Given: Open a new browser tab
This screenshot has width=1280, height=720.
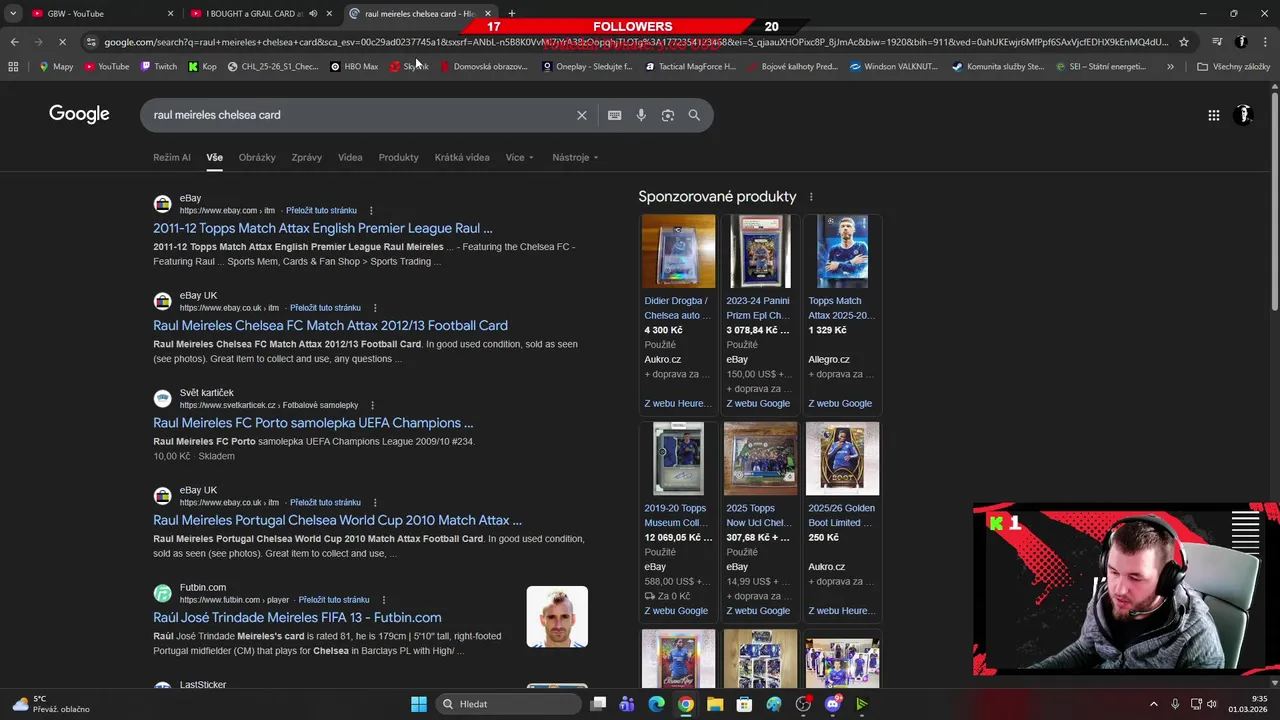Looking at the screenshot, I should pos(511,14).
